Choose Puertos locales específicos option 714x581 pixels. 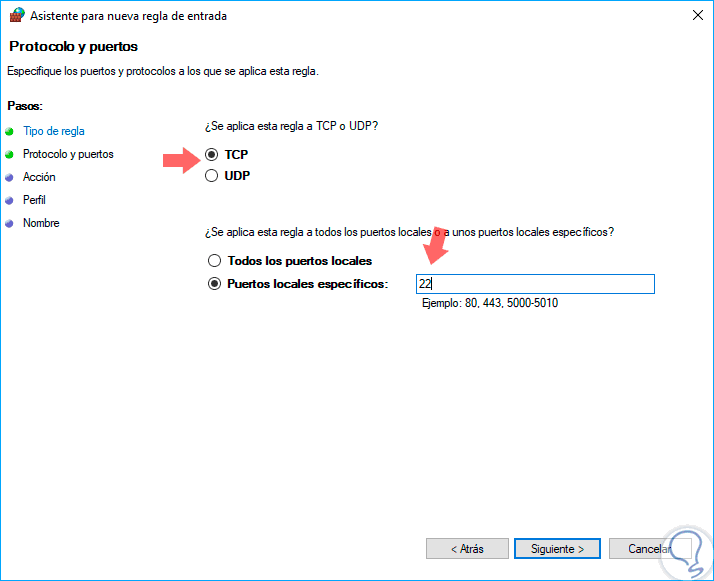pos(214,284)
